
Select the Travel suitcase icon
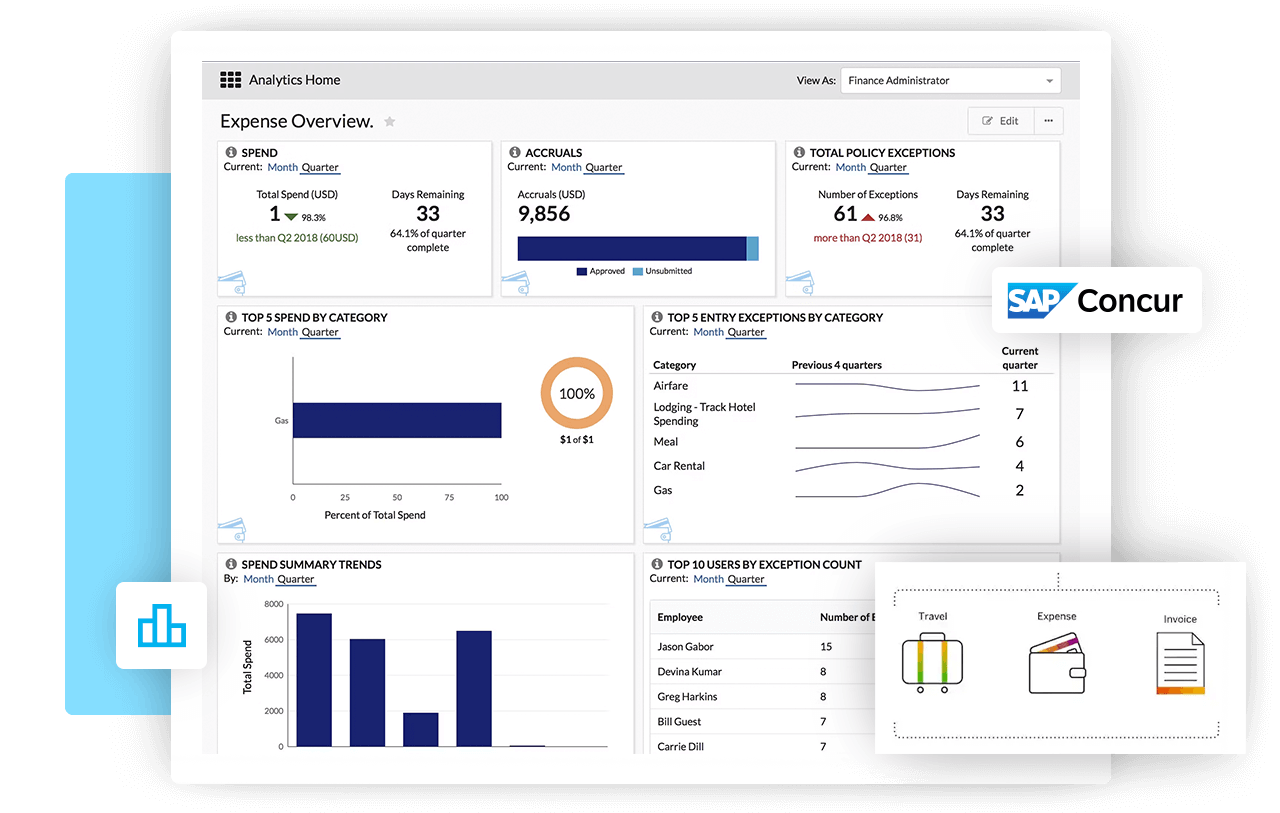[x=931, y=665]
